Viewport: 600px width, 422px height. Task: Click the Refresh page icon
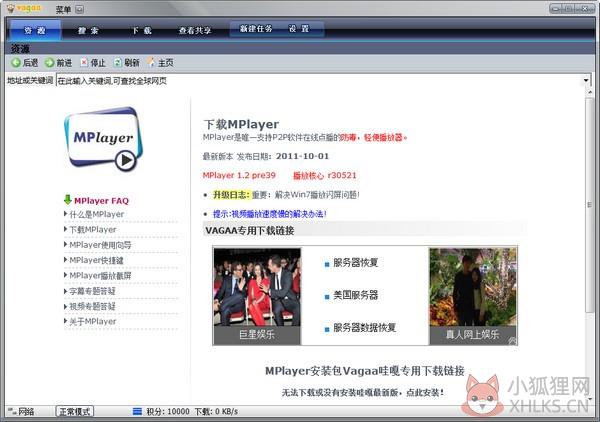pos(117,62)
